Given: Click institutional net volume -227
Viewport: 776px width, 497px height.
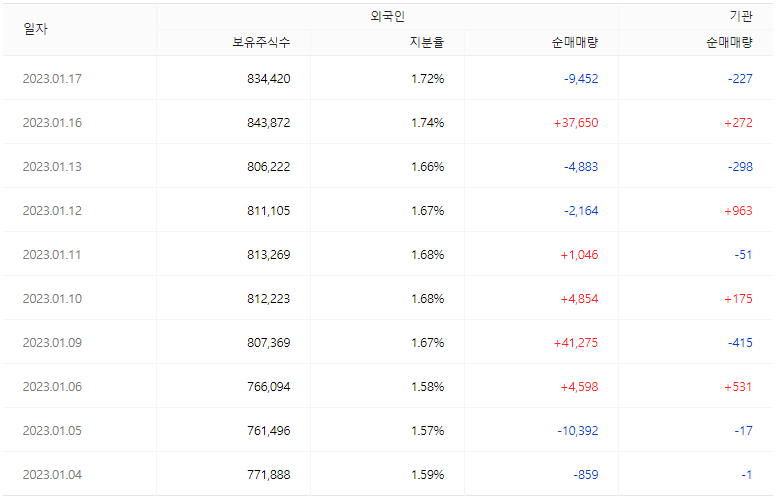Looking at the screenshot, I should [740, 79].
